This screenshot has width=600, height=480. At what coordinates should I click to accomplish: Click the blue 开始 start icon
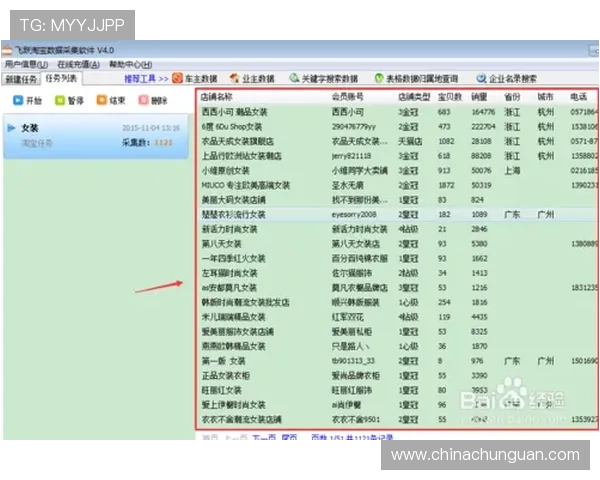click(x=18, y=100)
